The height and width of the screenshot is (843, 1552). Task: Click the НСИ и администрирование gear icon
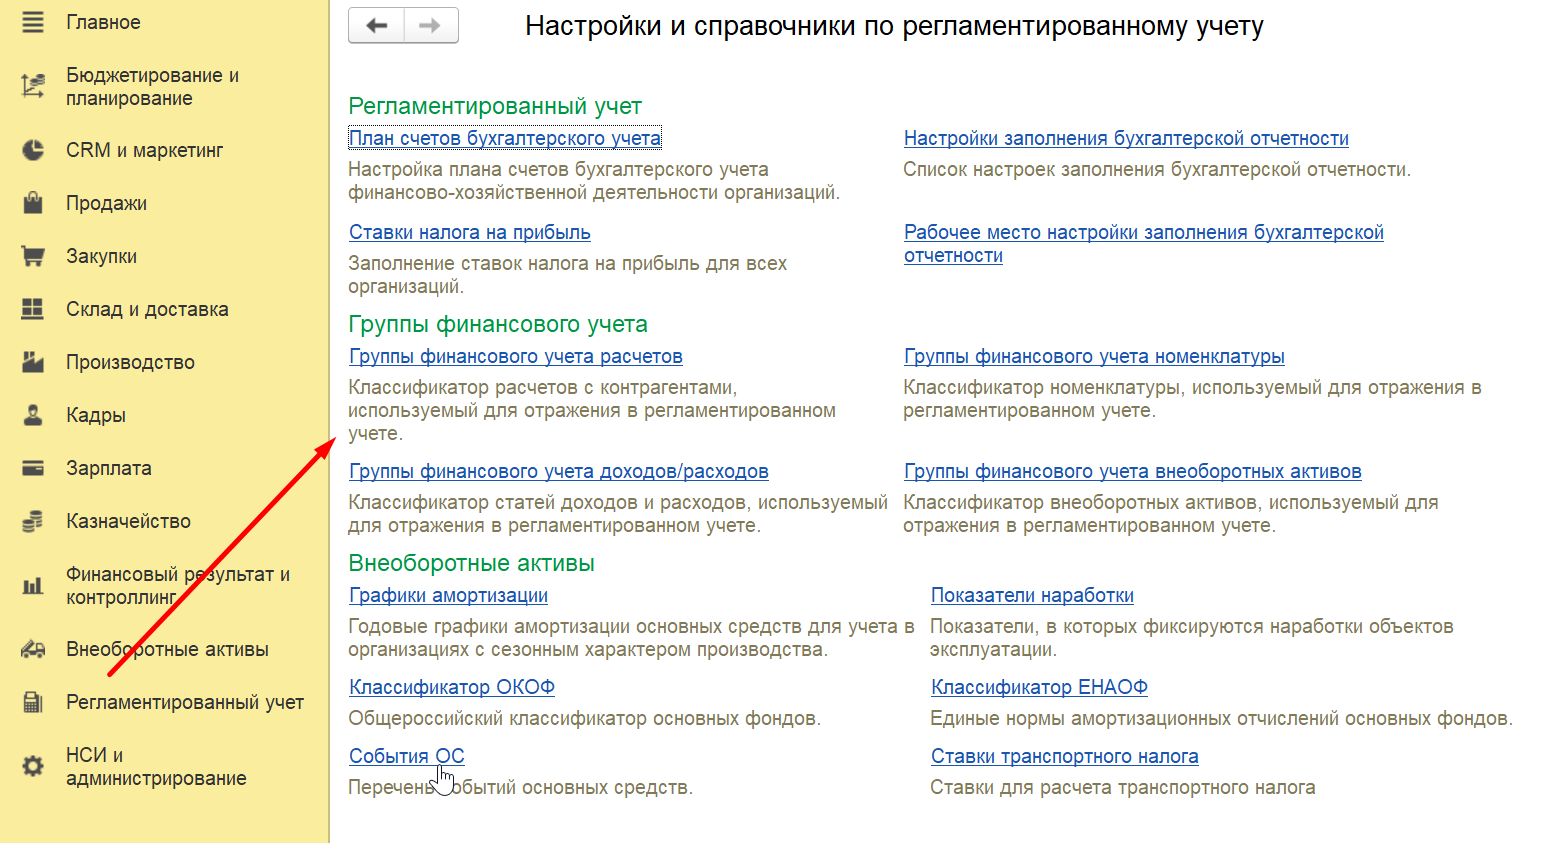pos(33,766)
